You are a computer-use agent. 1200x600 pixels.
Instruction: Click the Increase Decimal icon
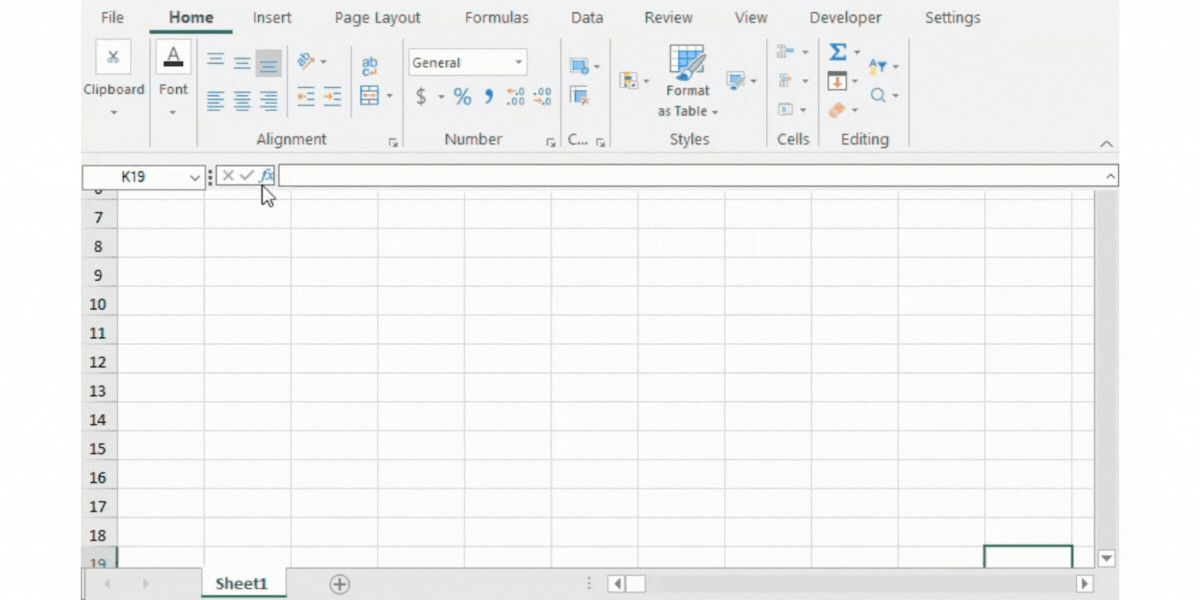516,97
